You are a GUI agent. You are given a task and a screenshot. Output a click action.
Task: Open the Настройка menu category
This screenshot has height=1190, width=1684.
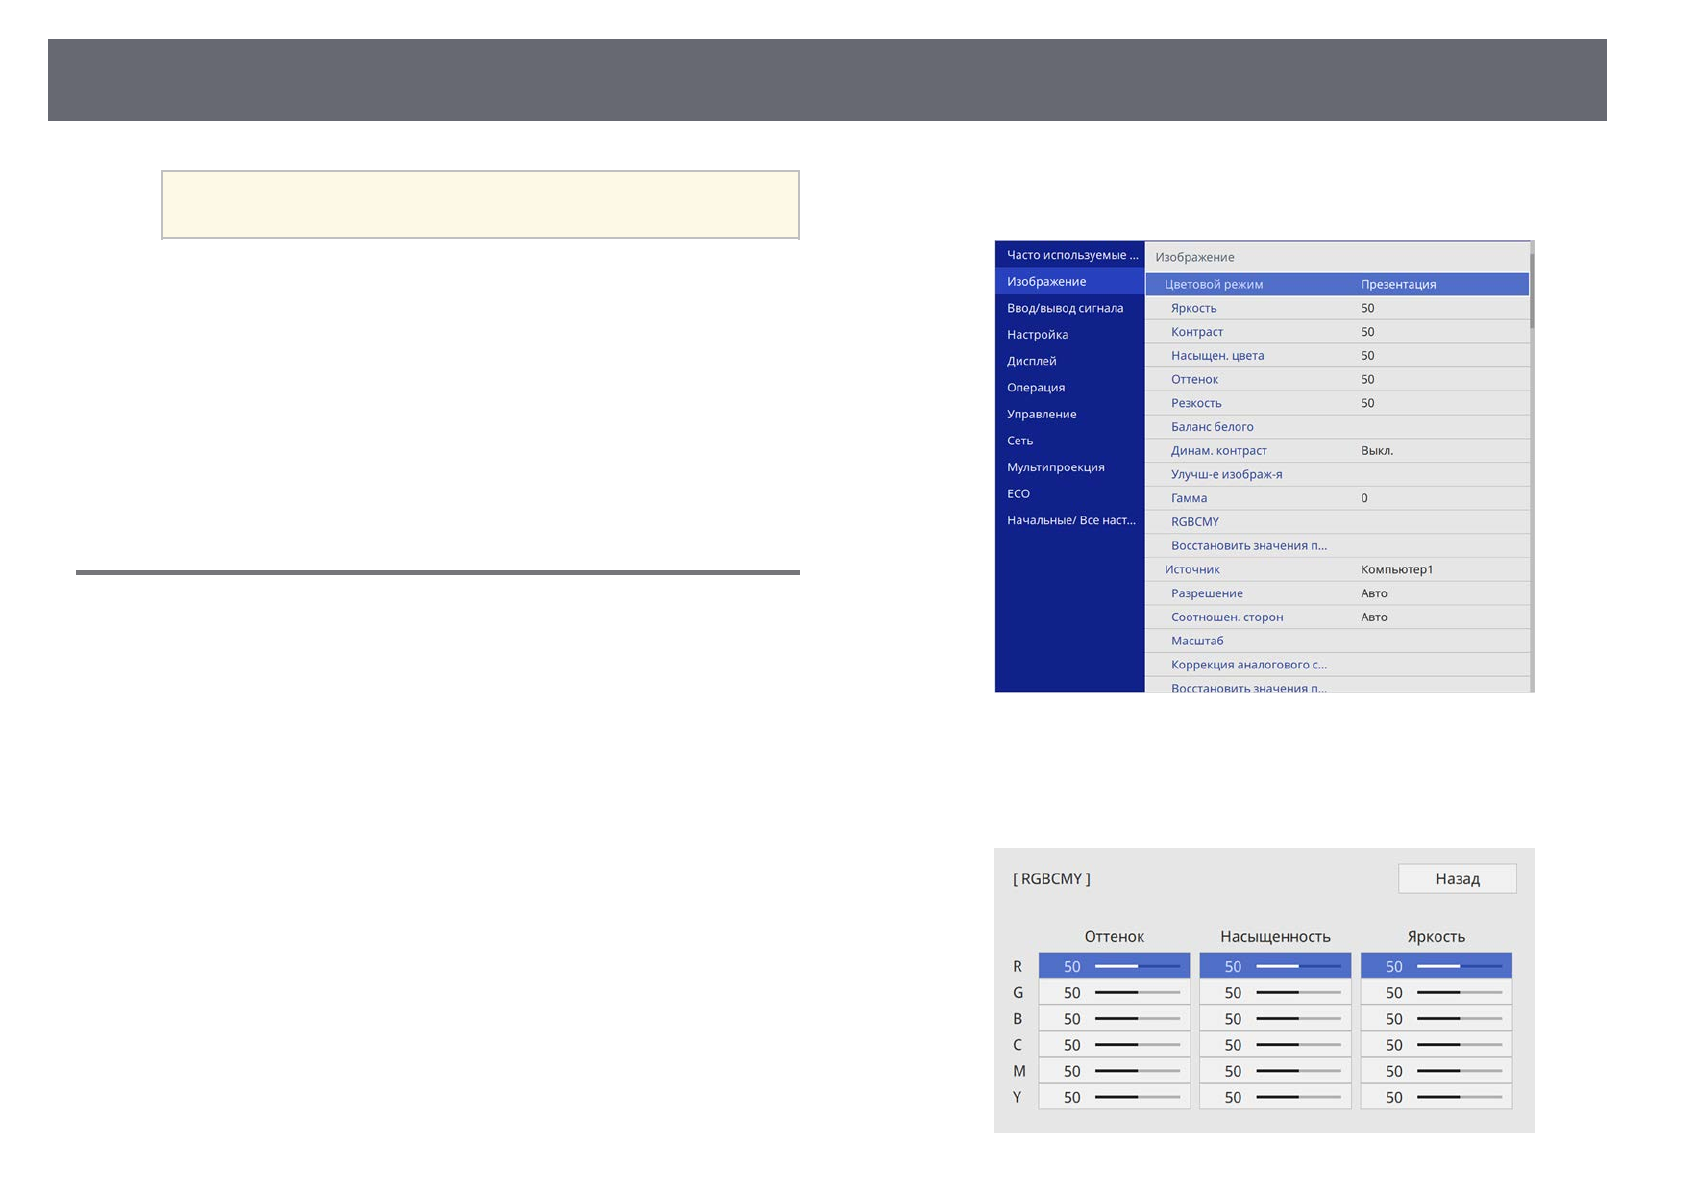point(1037,335)
